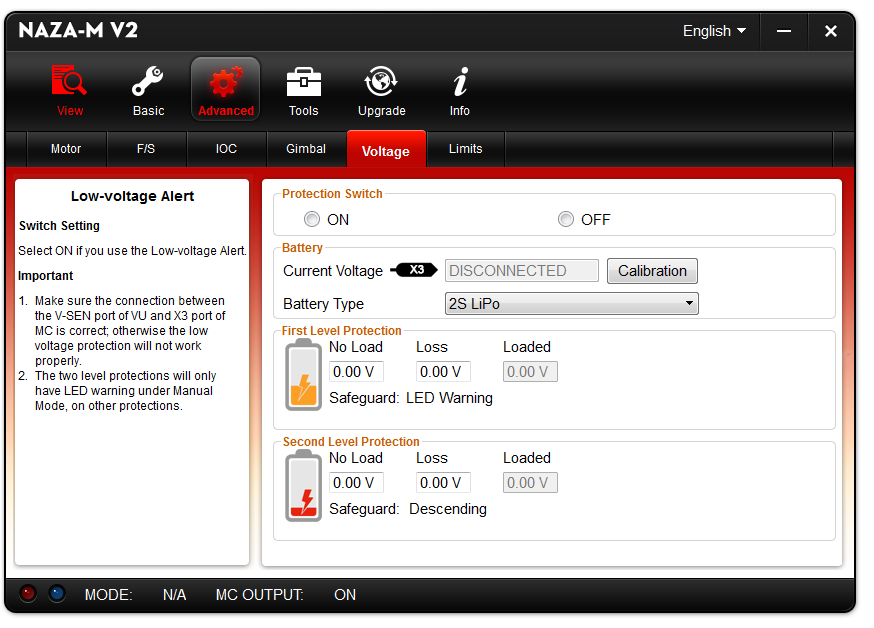Open the Upgrade globe icon
Viewport: 874px width, 628px height.
381,82
